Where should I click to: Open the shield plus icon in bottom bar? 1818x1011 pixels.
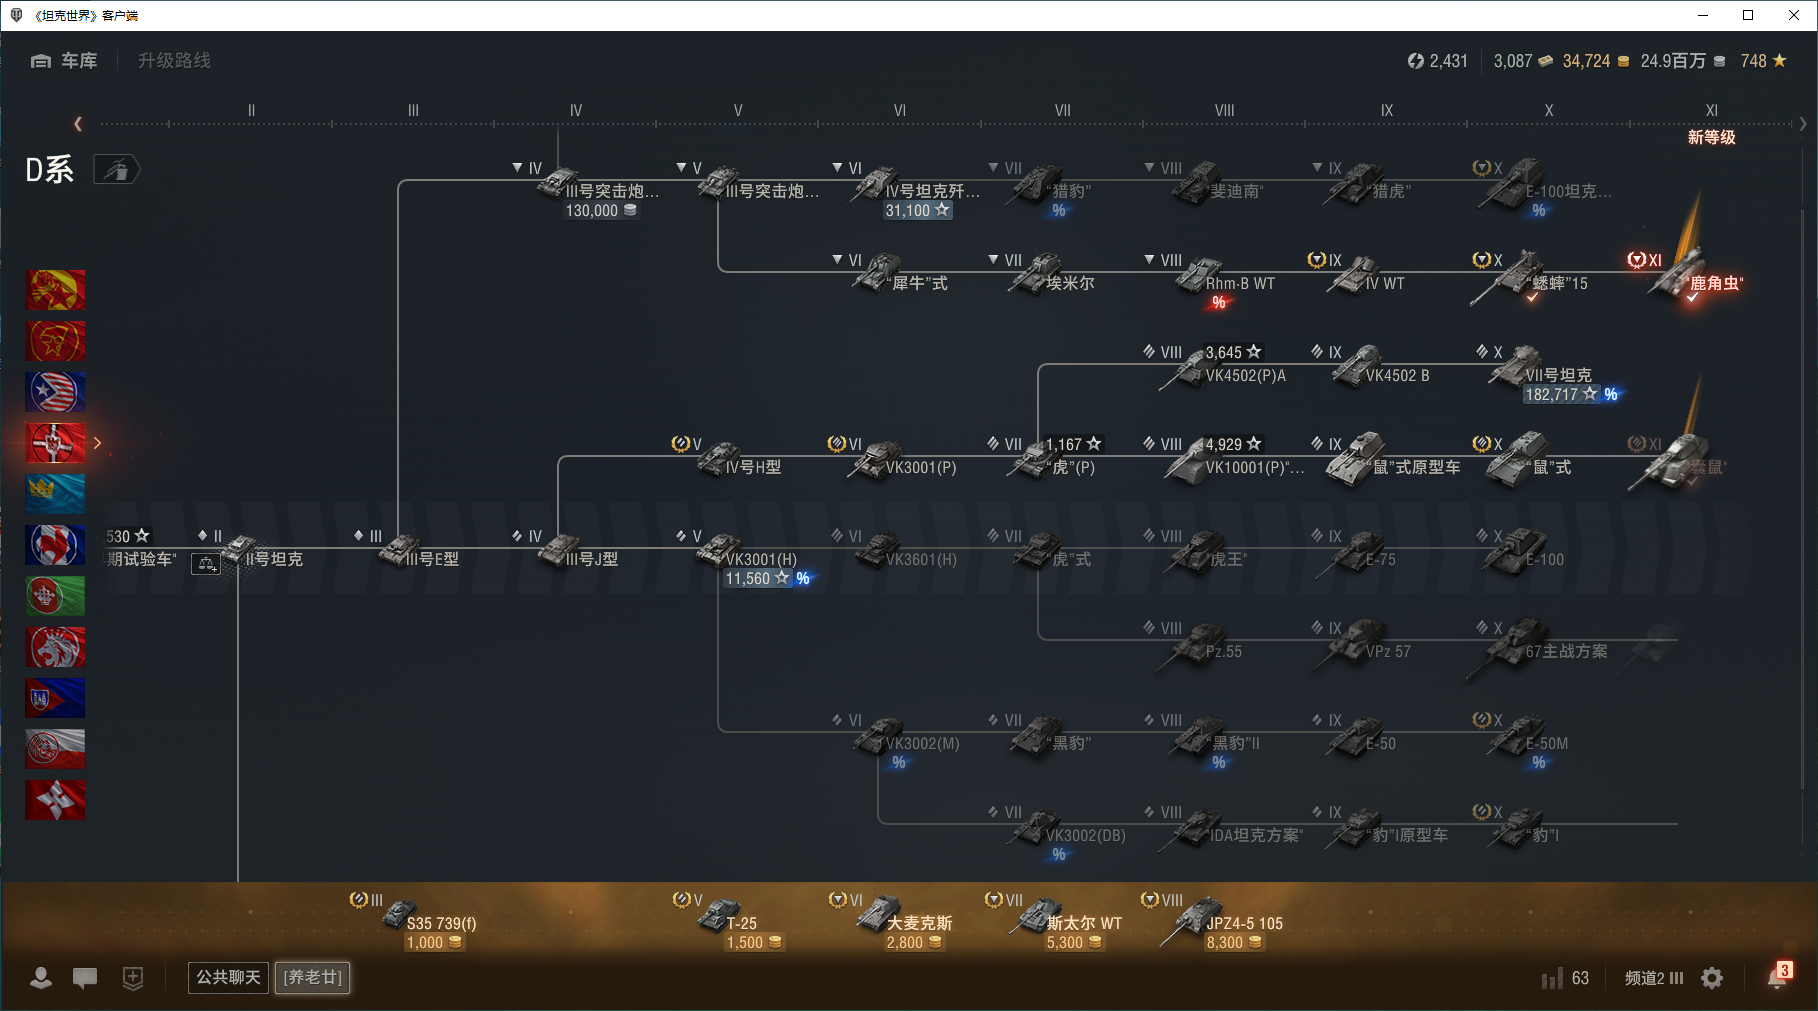133,977
